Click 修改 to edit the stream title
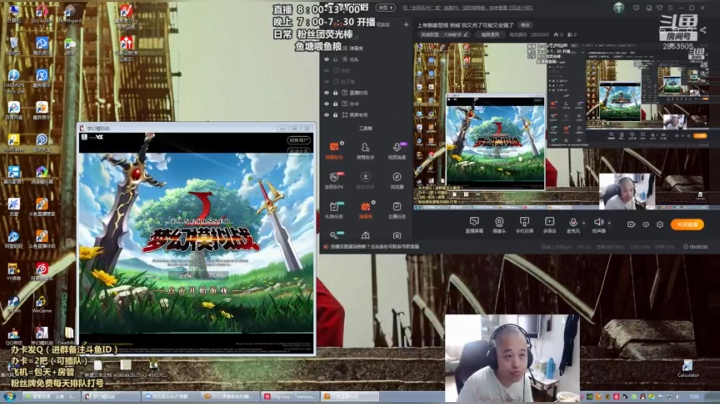Image resolution: width=720 pixels, height=404 pixels. [525, 25]
